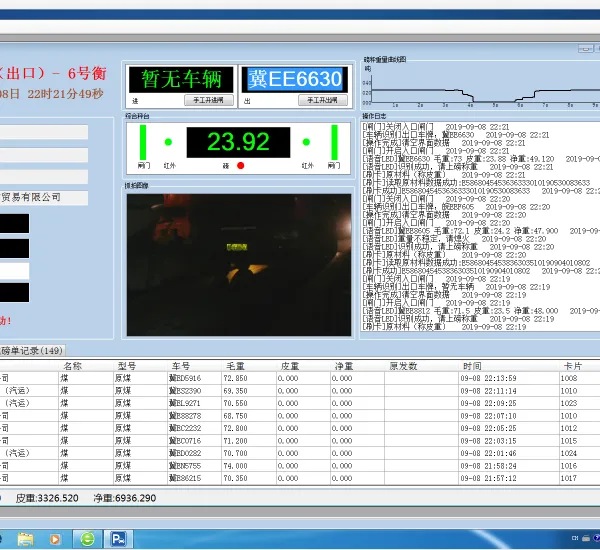Screen dimensions: 600x550
Task: Click the 车号 column header
Action: (181, 366)
